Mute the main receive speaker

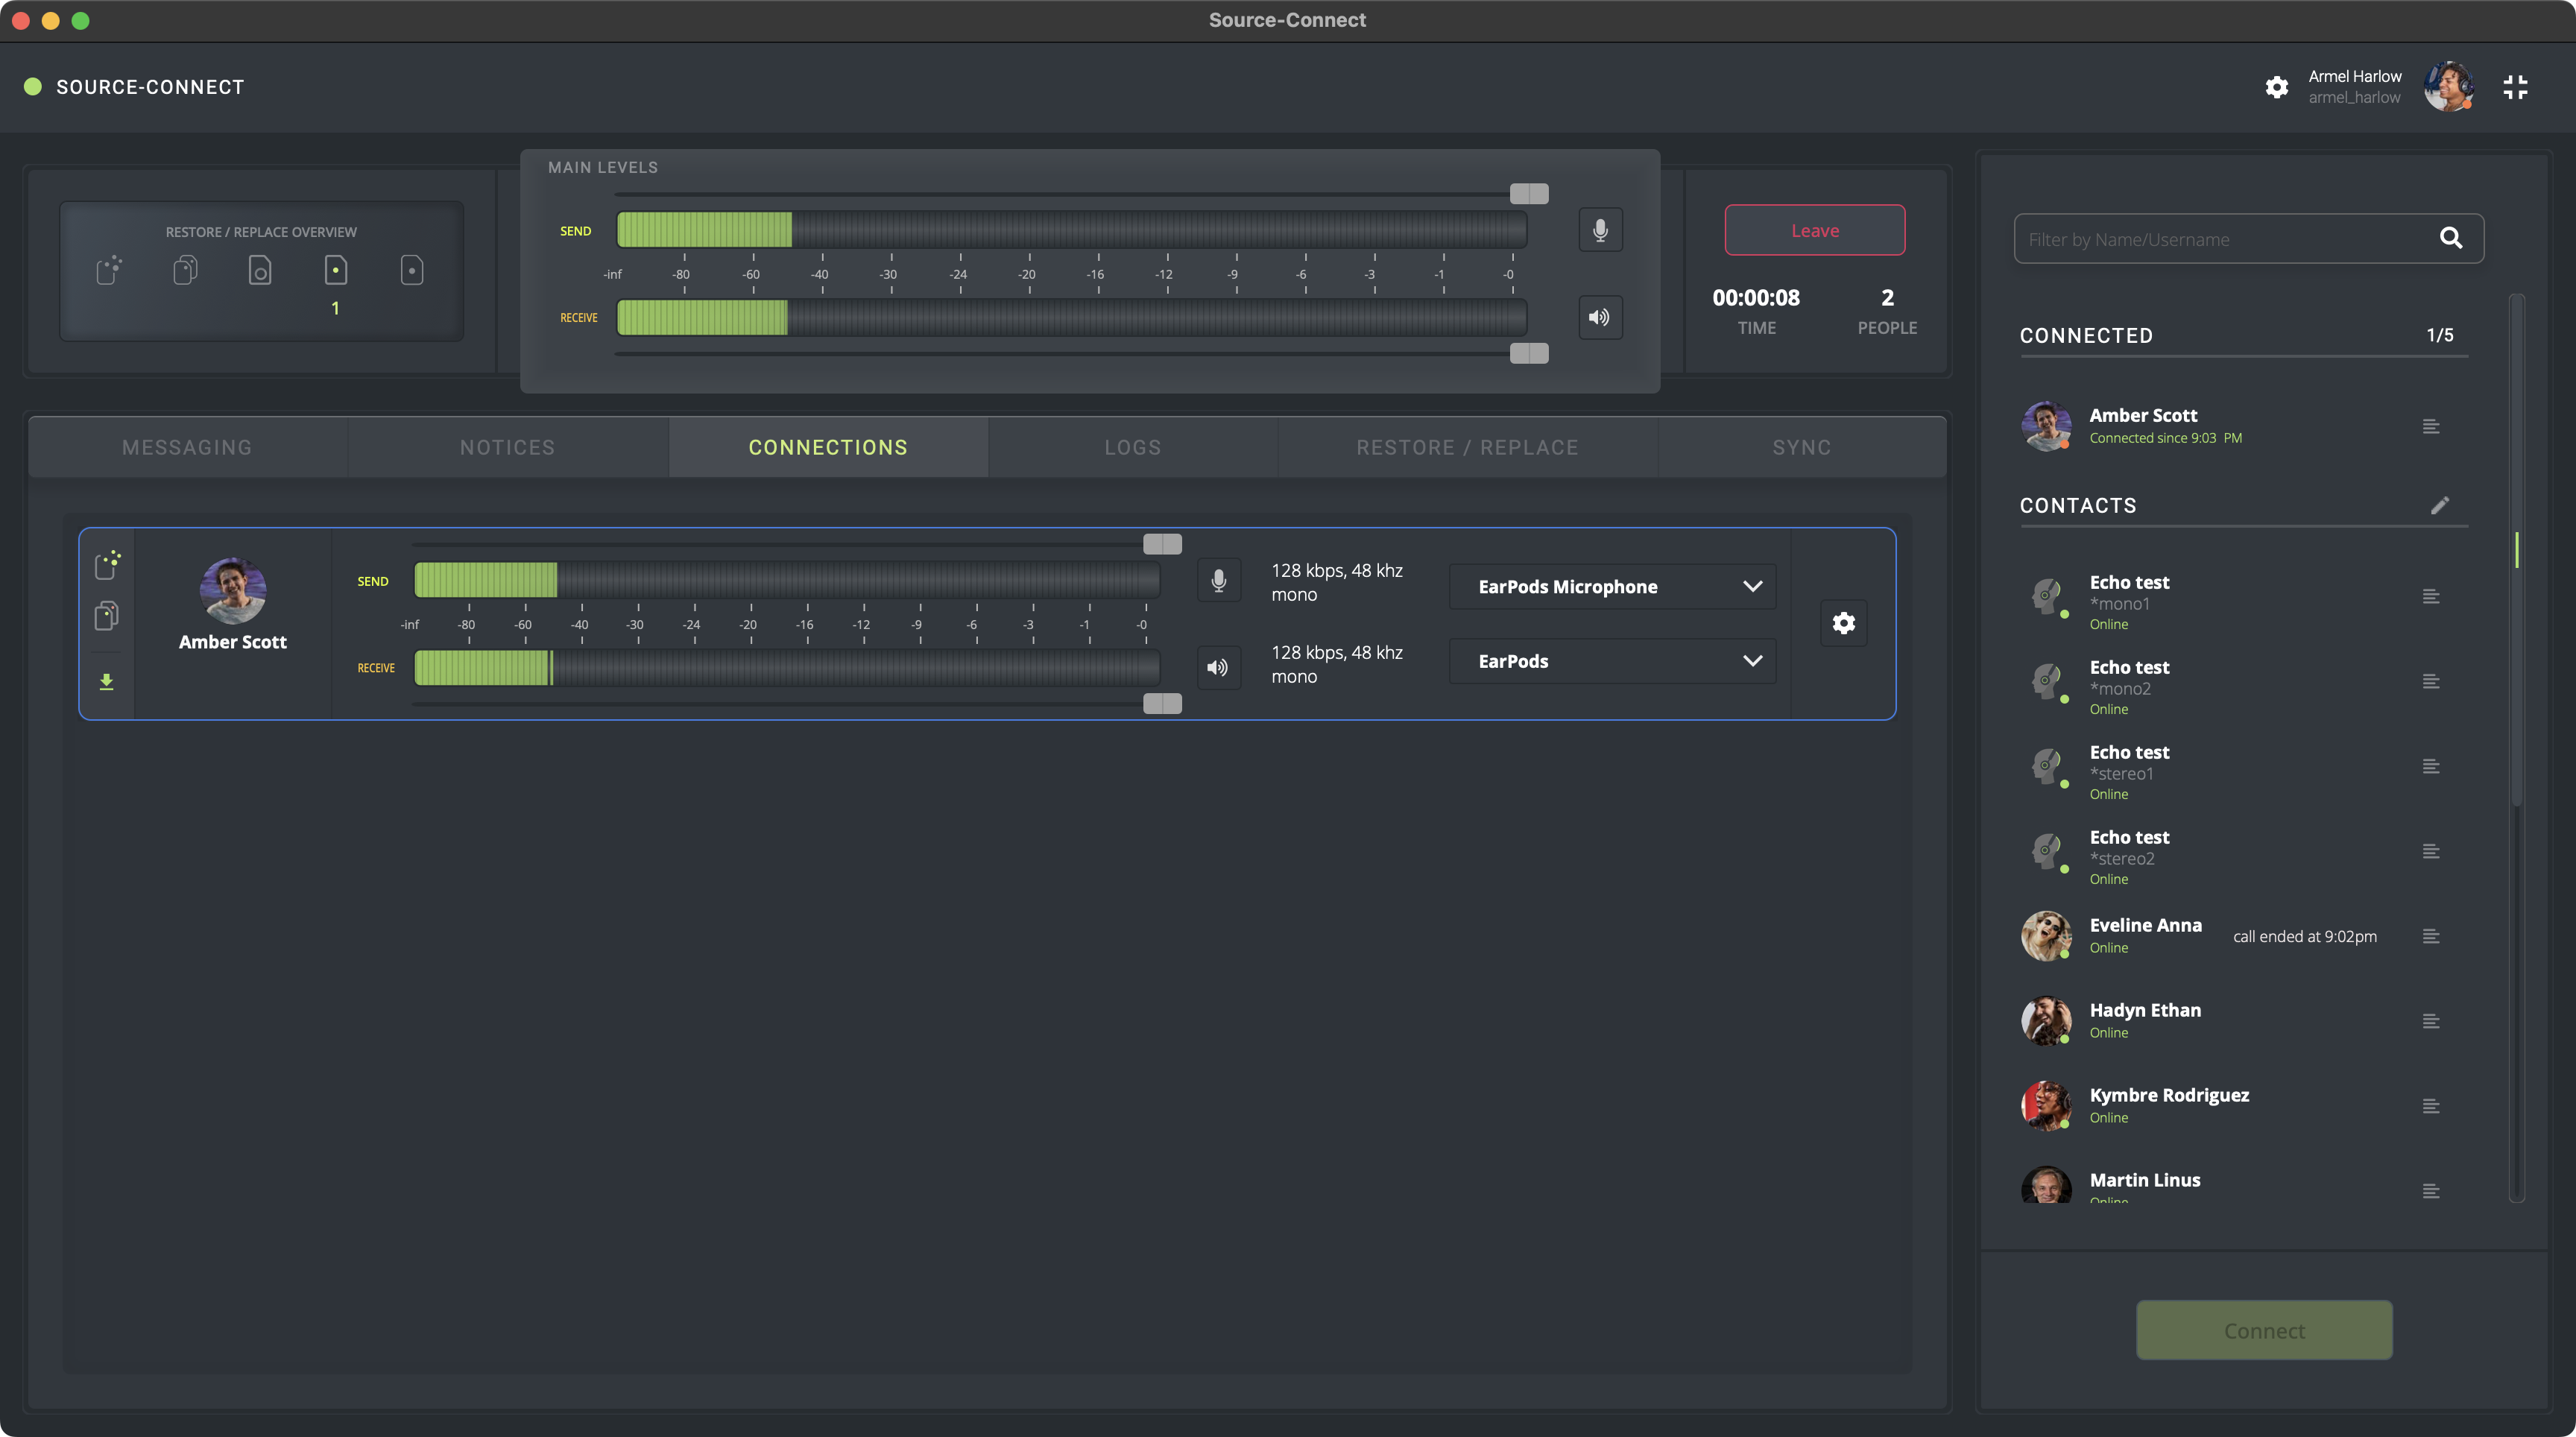tap(1600, 317)
